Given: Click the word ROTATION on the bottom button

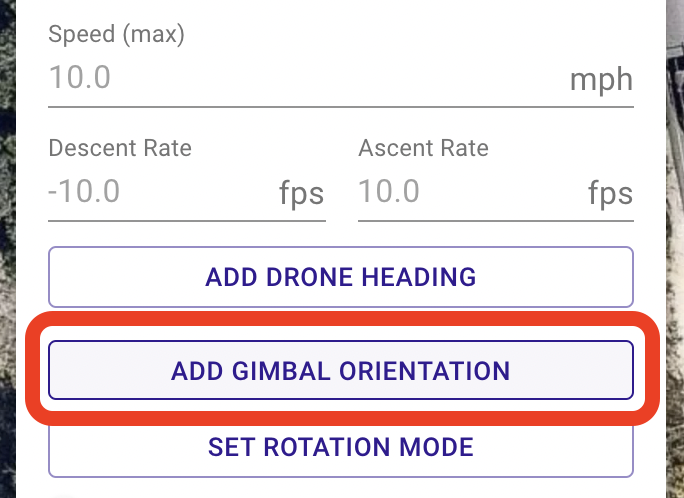Looking at the screenshot, I should pyautogui.click(x=327, y=447).
